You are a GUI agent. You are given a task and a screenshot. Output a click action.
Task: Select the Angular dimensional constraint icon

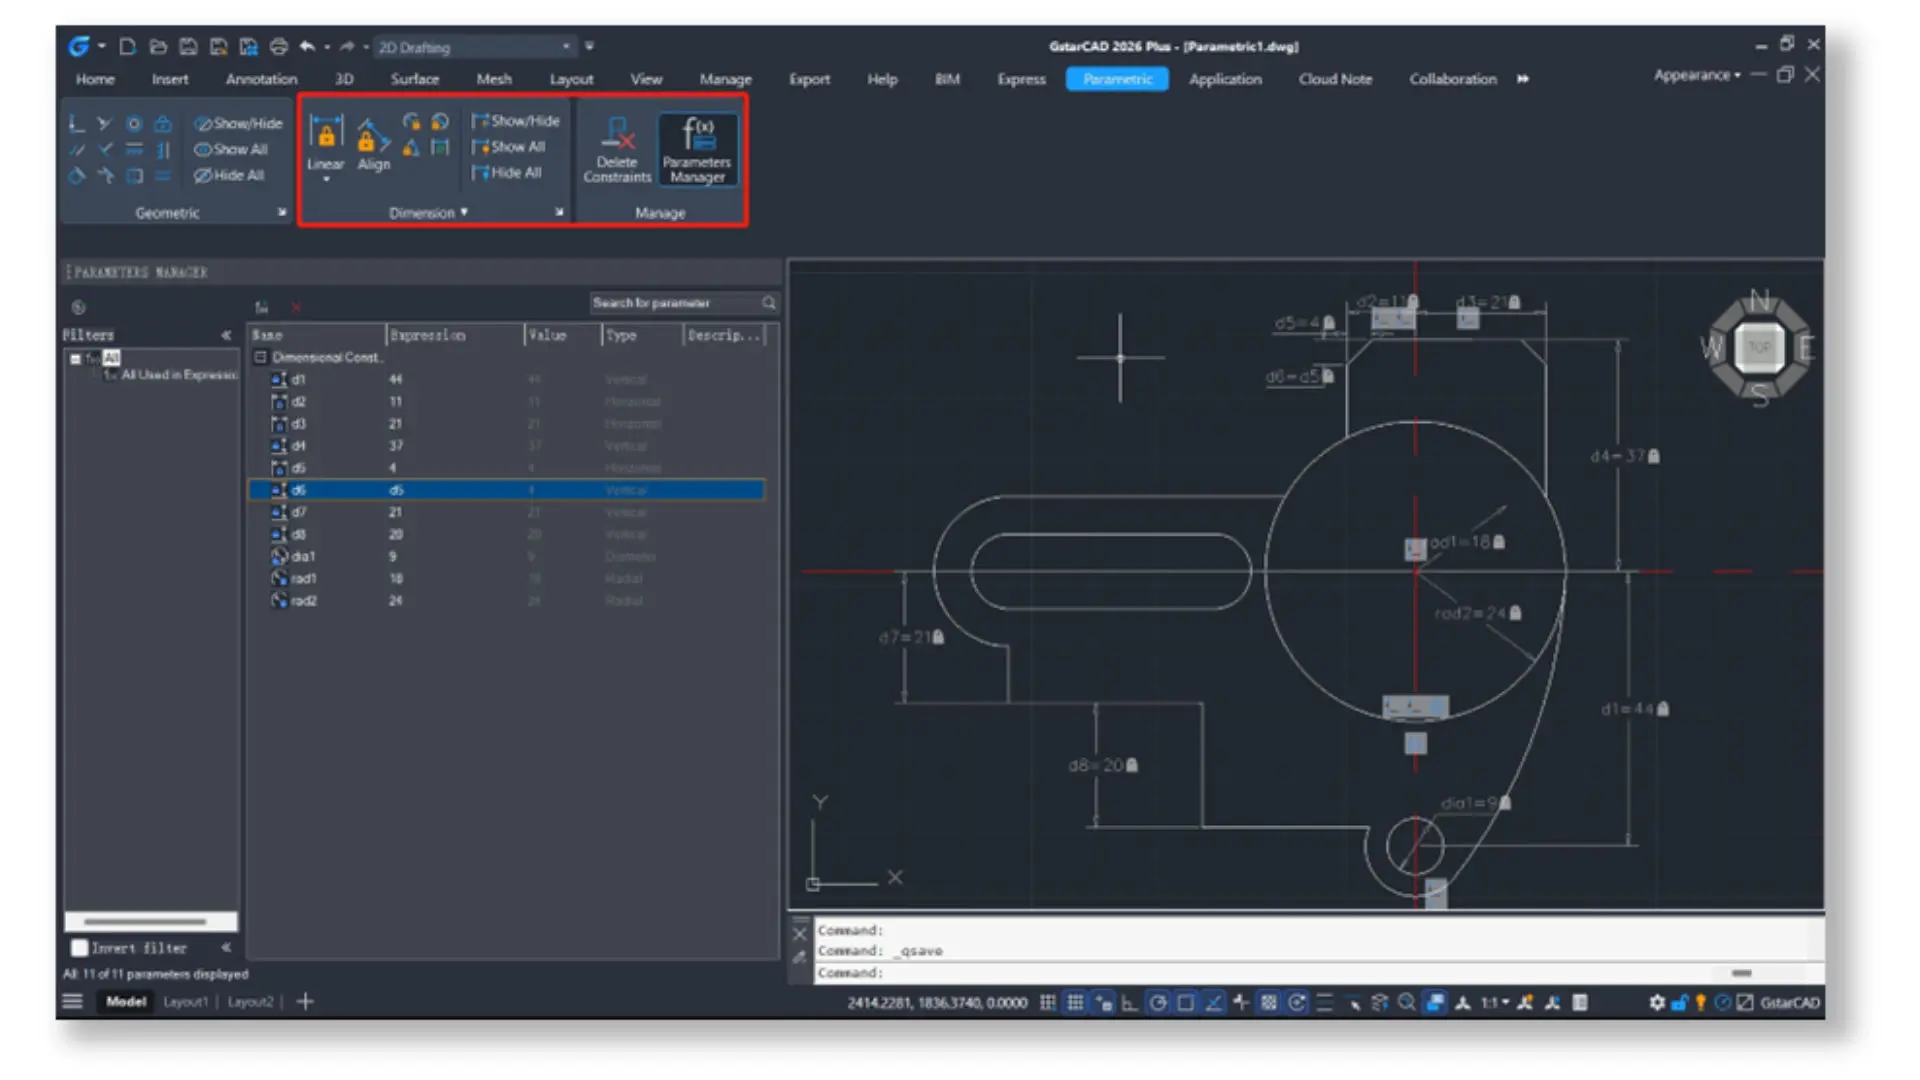point(411,148)
